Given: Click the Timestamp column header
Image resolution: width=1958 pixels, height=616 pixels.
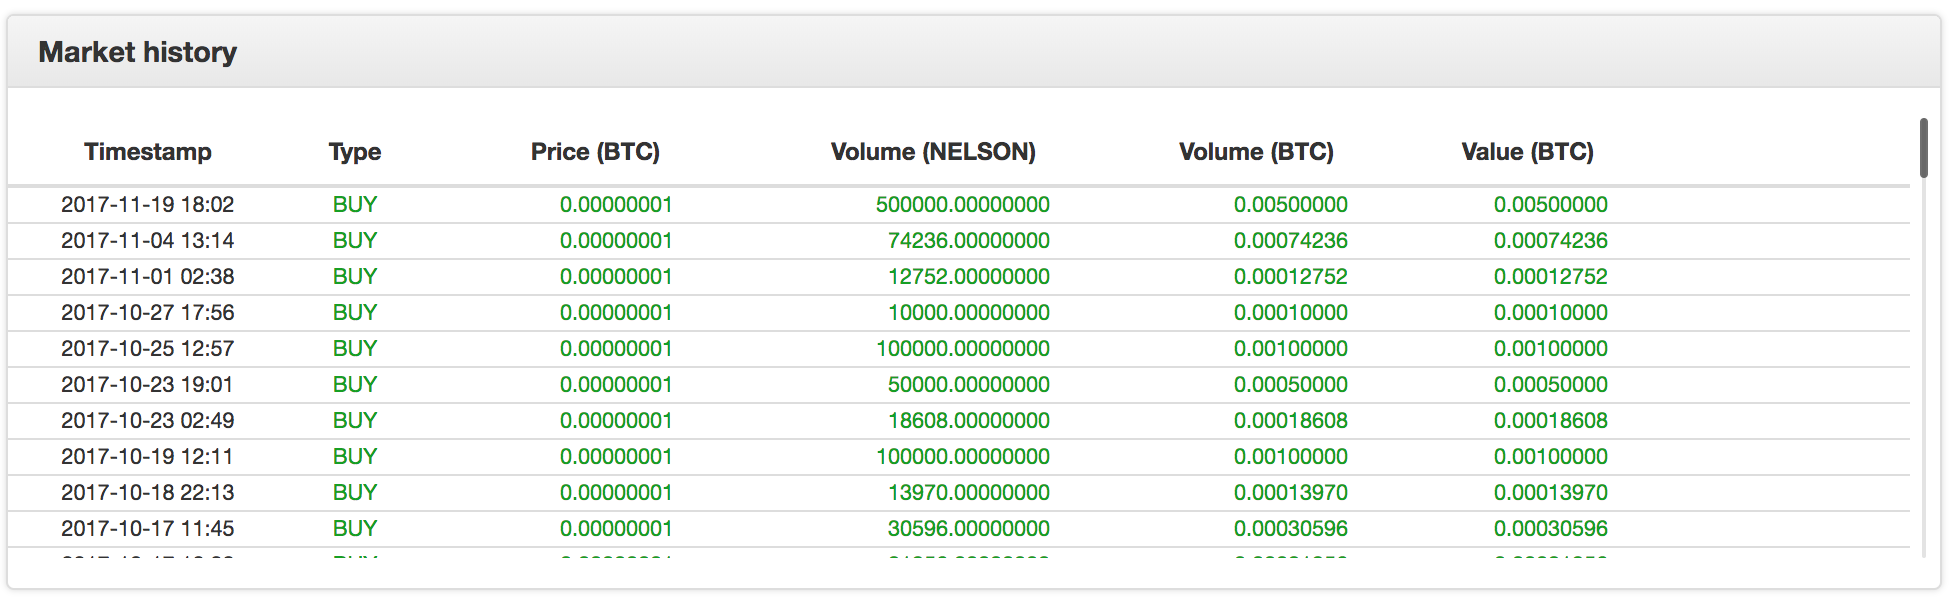Looking at the screenshot, I should point(148,152).
